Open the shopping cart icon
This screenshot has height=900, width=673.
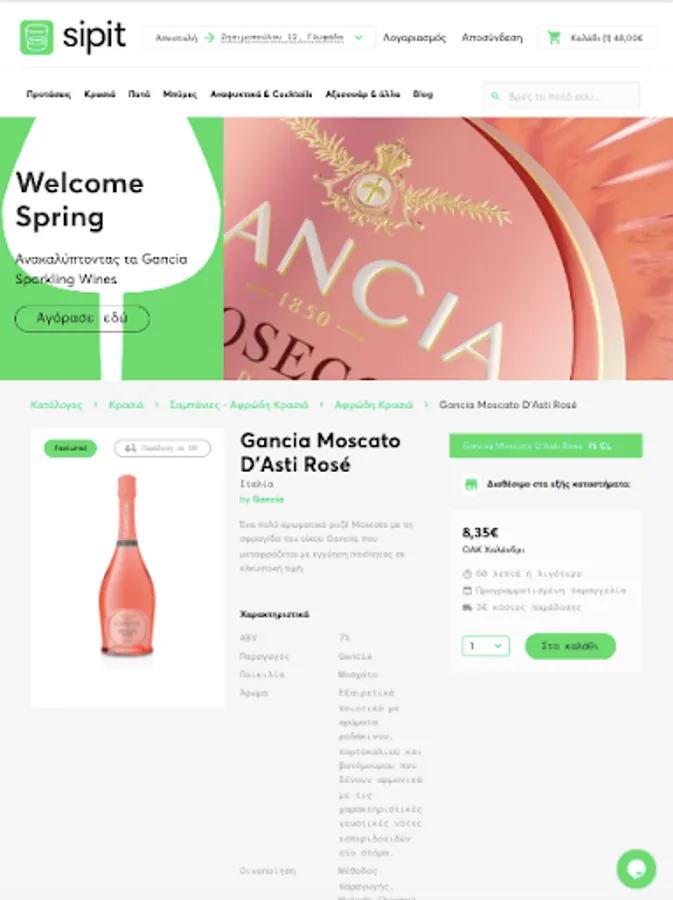(554, 38)
